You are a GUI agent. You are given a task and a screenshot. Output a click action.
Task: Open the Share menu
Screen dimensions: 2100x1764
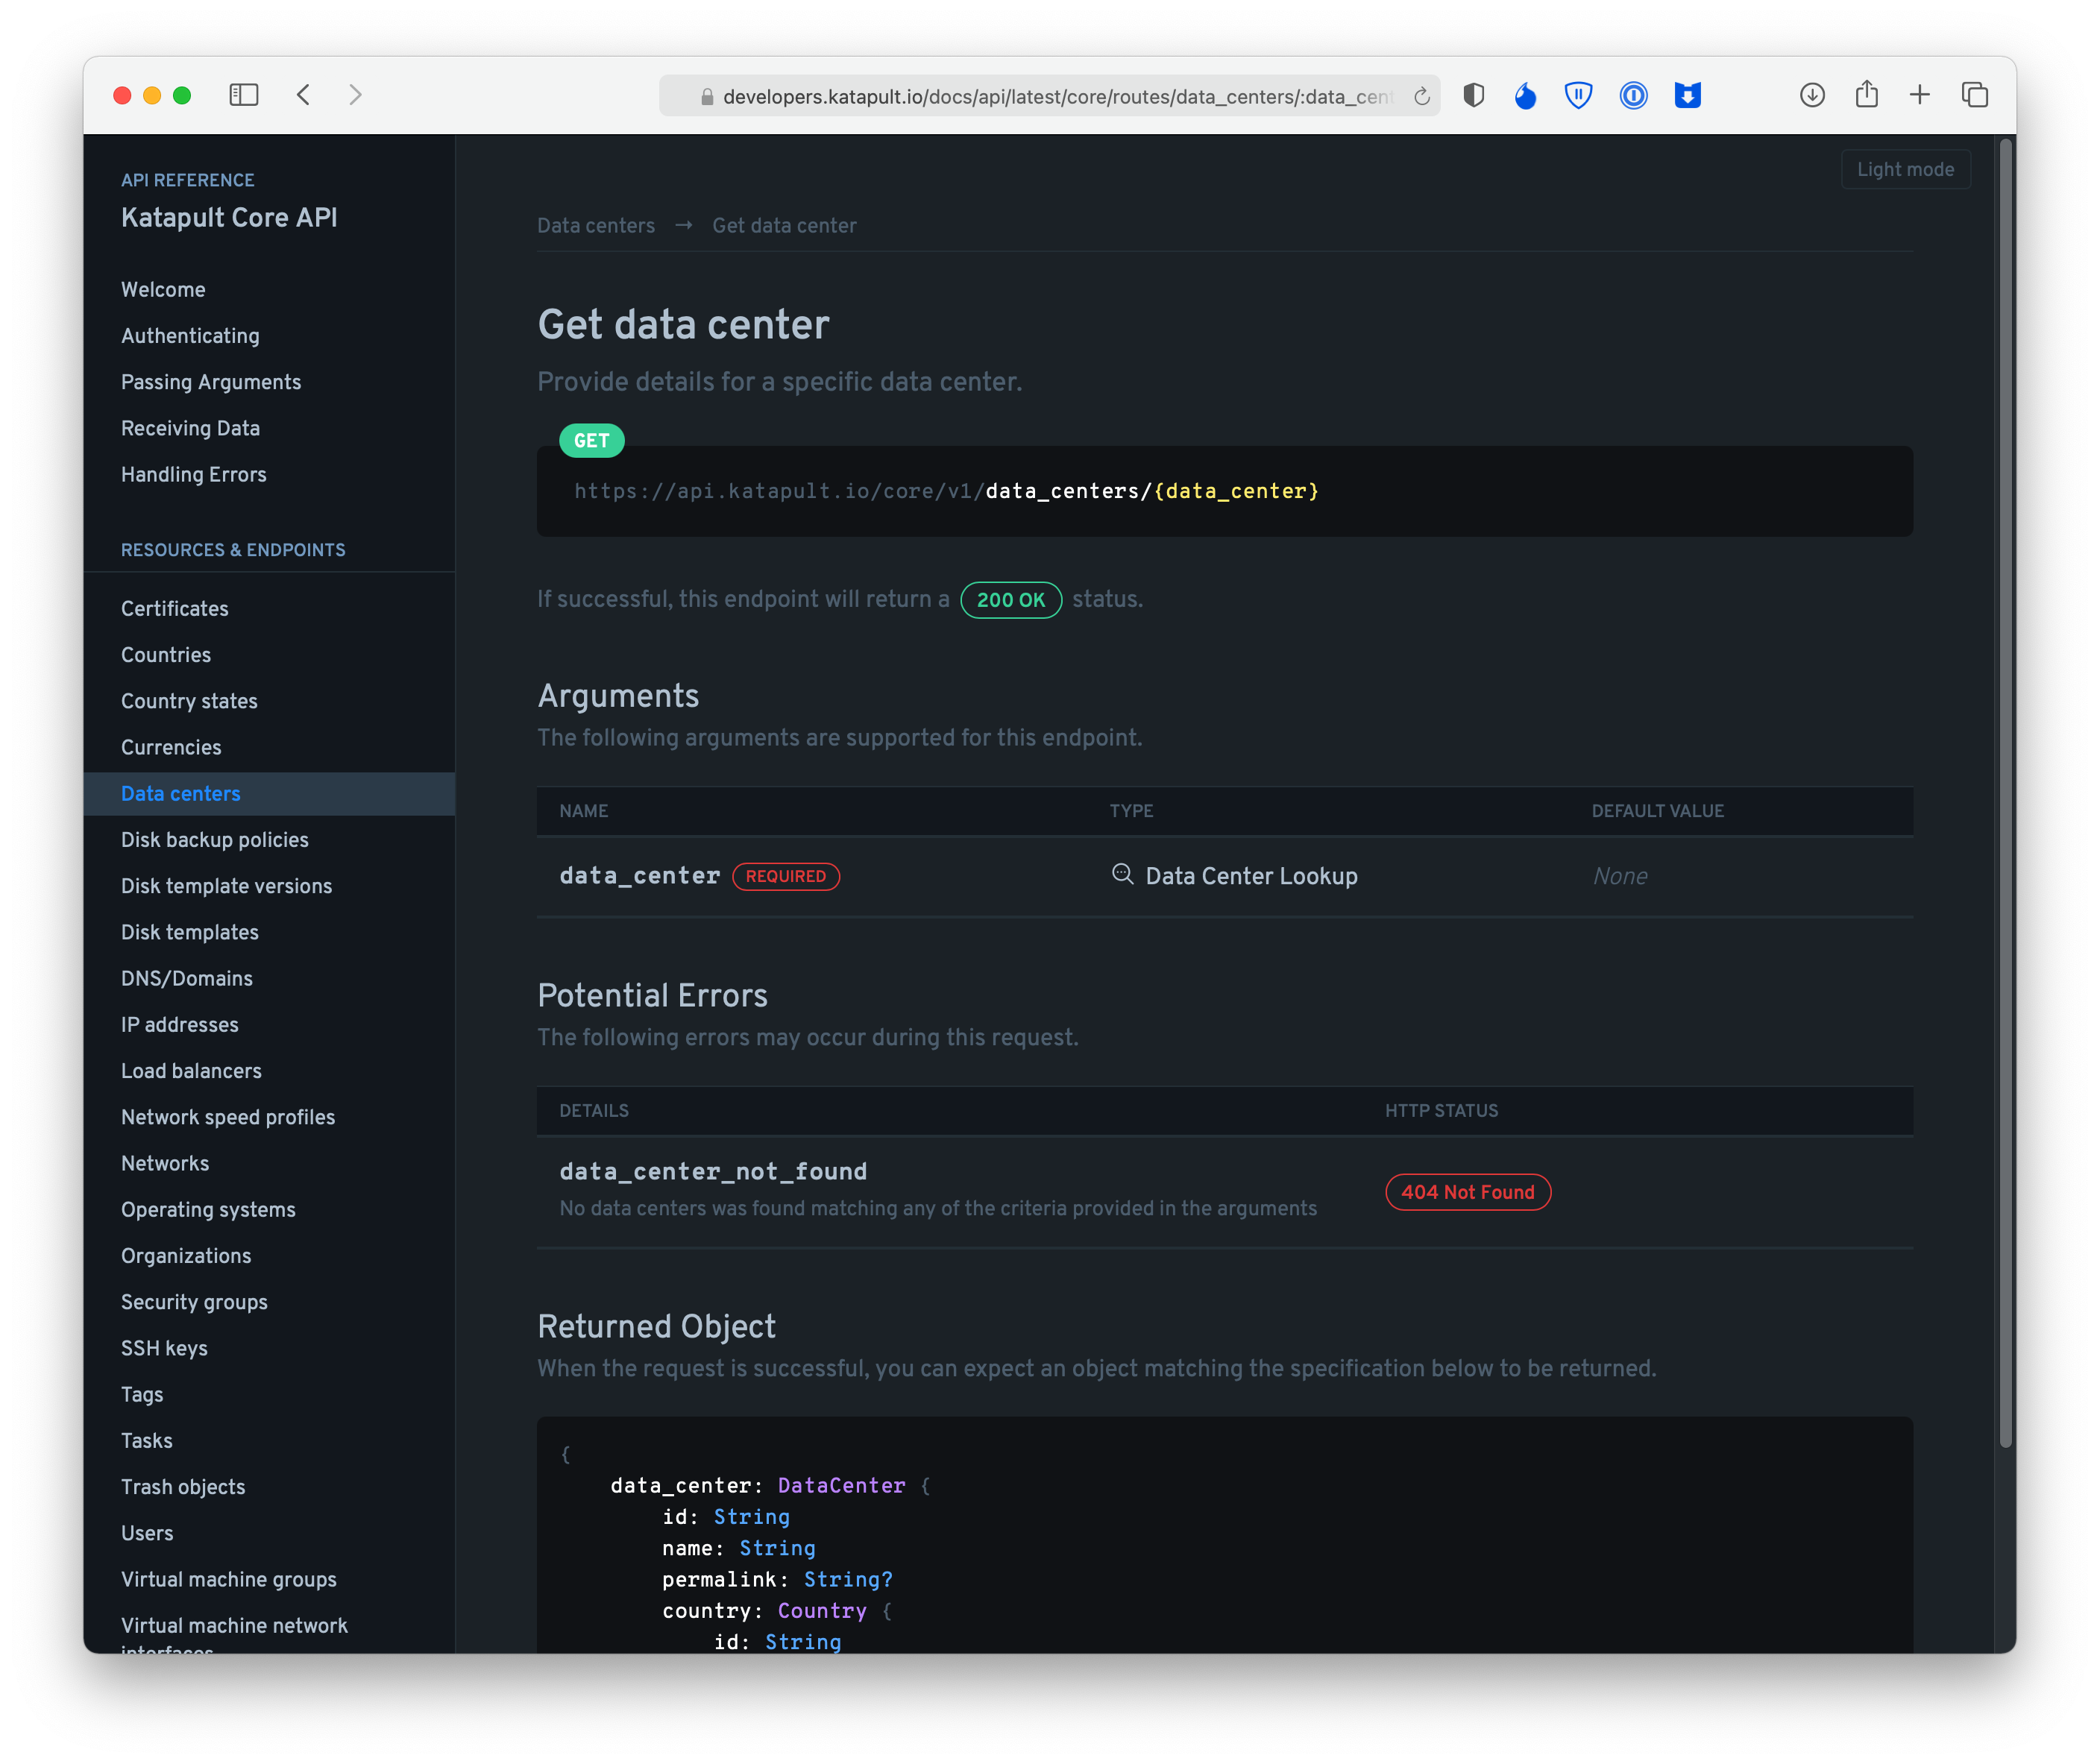[x=1866, y=95]
